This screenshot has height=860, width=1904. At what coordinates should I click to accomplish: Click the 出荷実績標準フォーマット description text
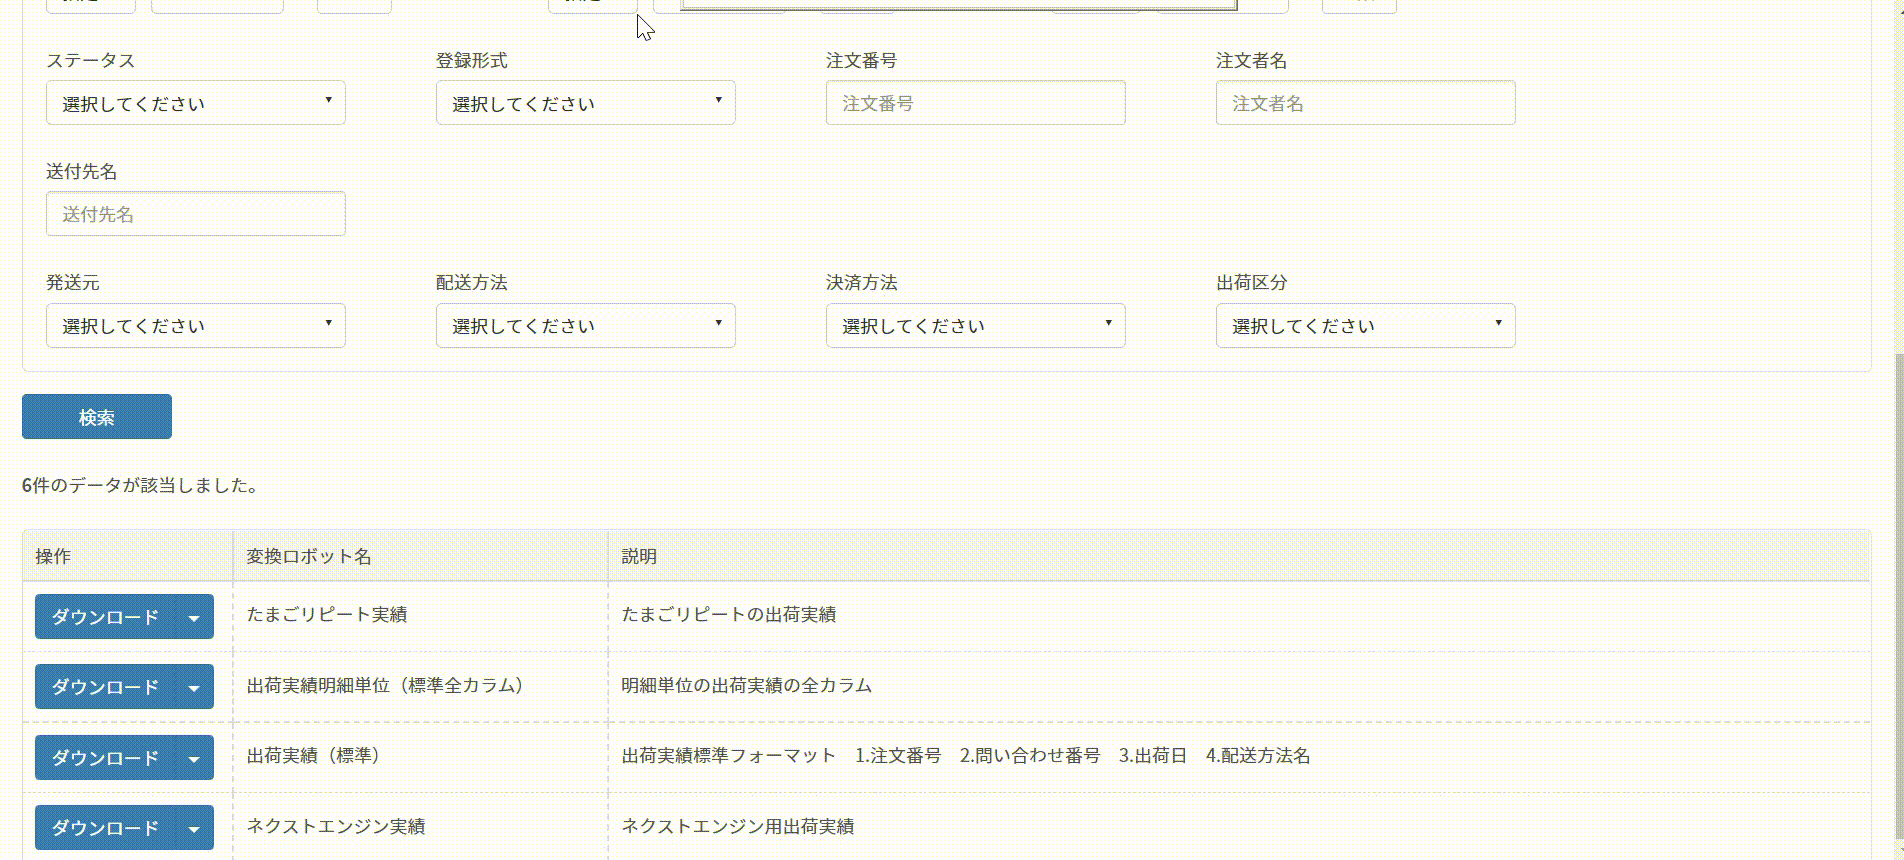tap(966, 755)
